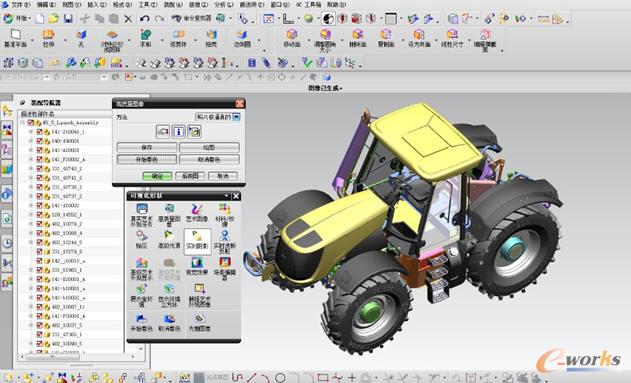Uncheck the MX_5_Launch_Assembly root checkbox
This screenshot has width=631, height=383.
31,122
